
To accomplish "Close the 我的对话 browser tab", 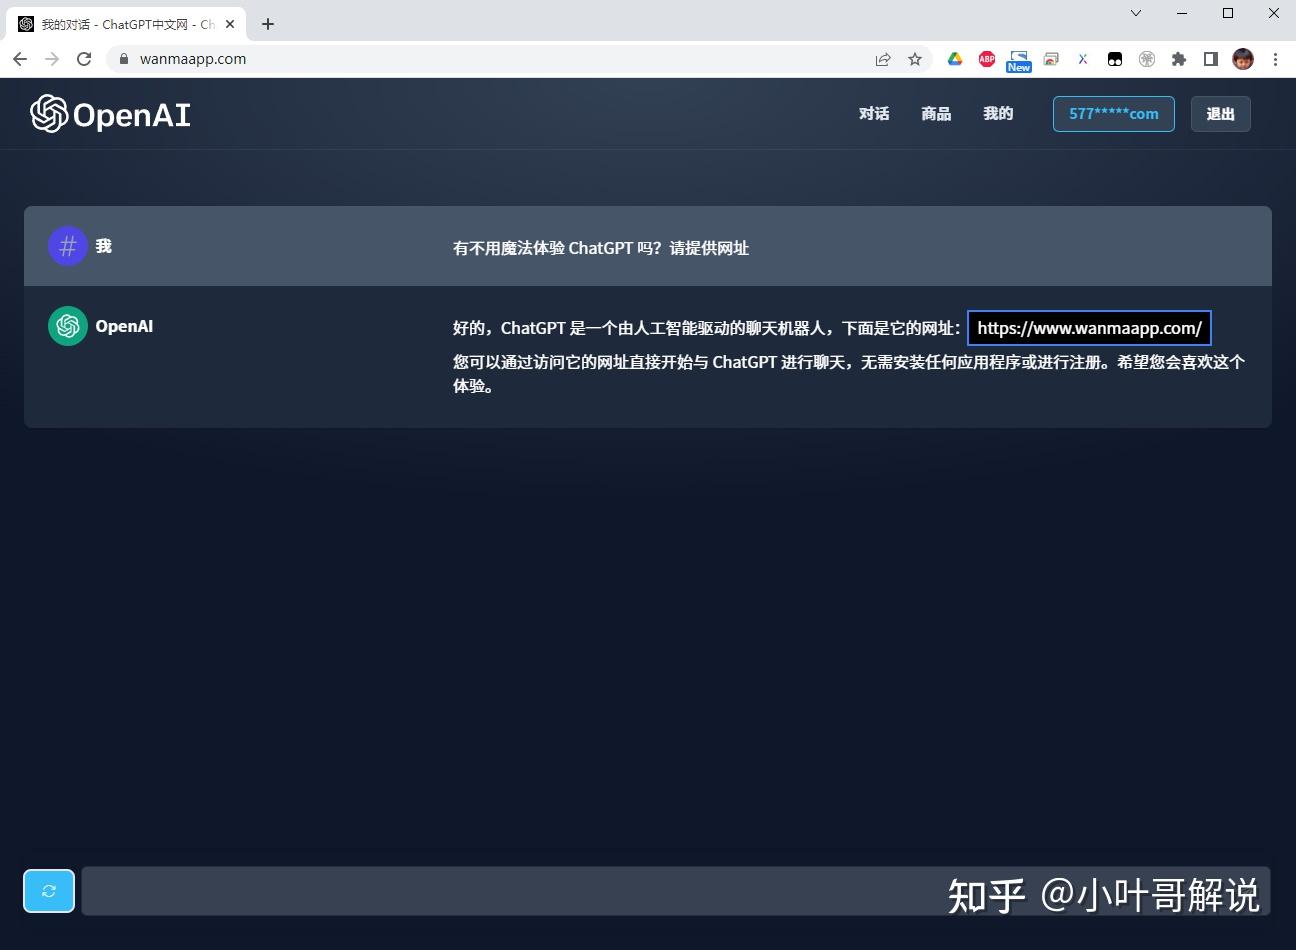I will tap(230, 24).
